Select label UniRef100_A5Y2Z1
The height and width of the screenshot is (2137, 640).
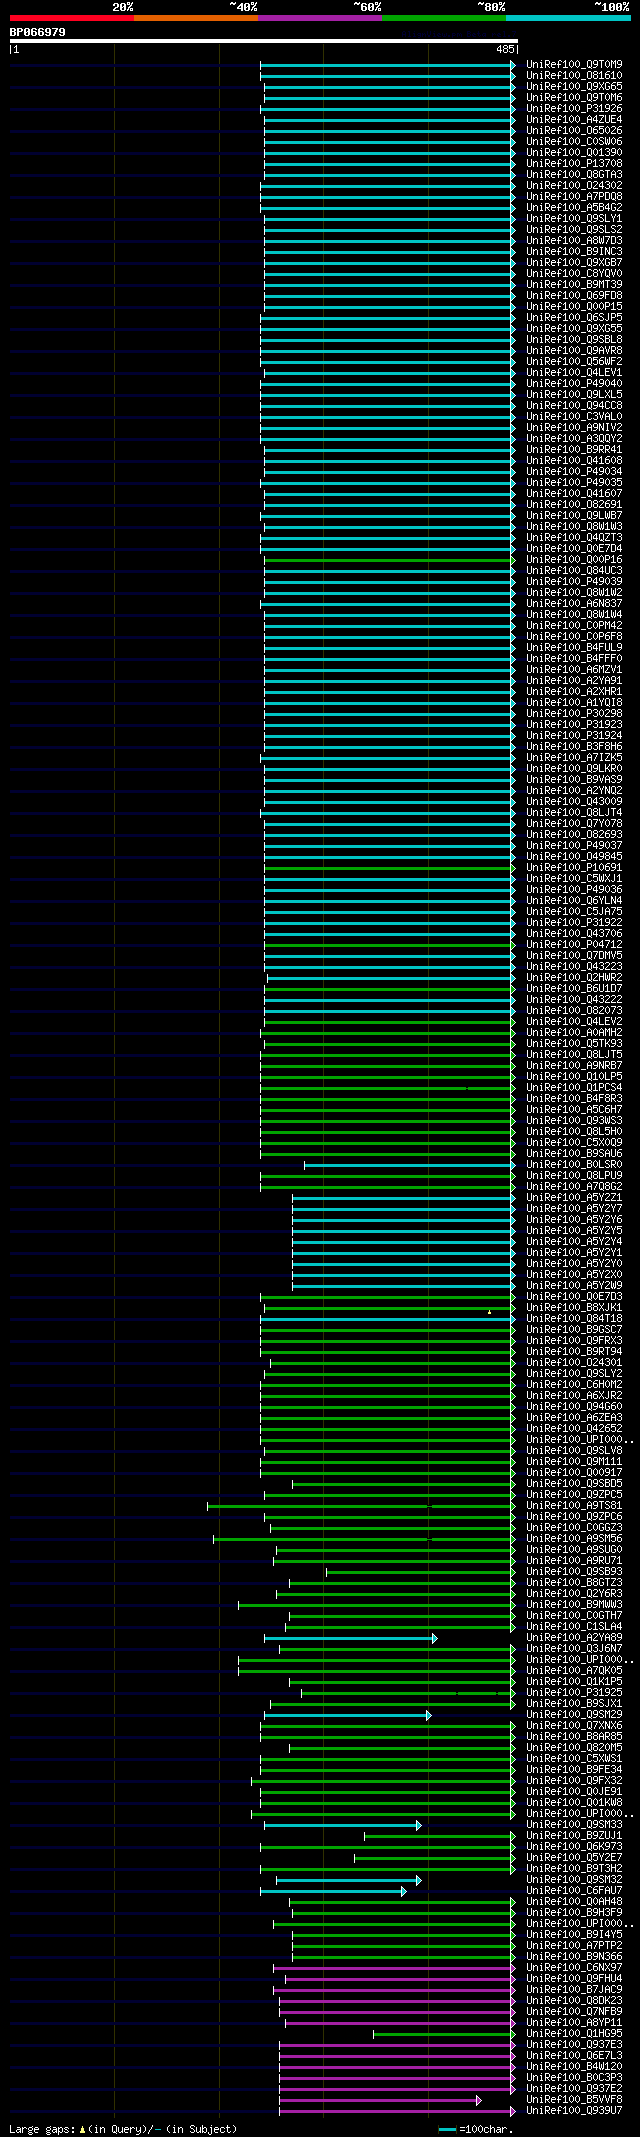coord(574,1197)
